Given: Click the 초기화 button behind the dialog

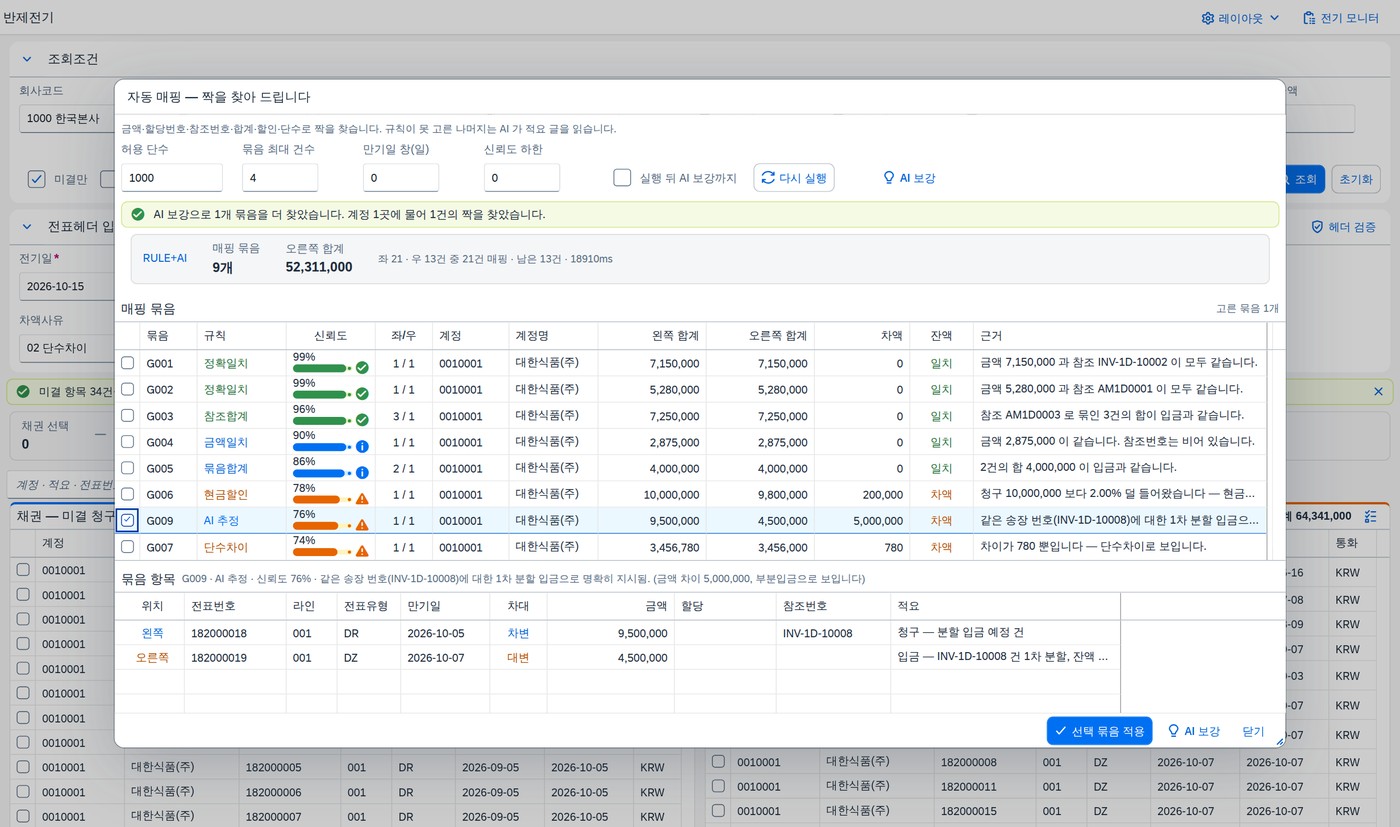Looking at the screenshot, I should pyautogui.click(x=1356, y=179).
